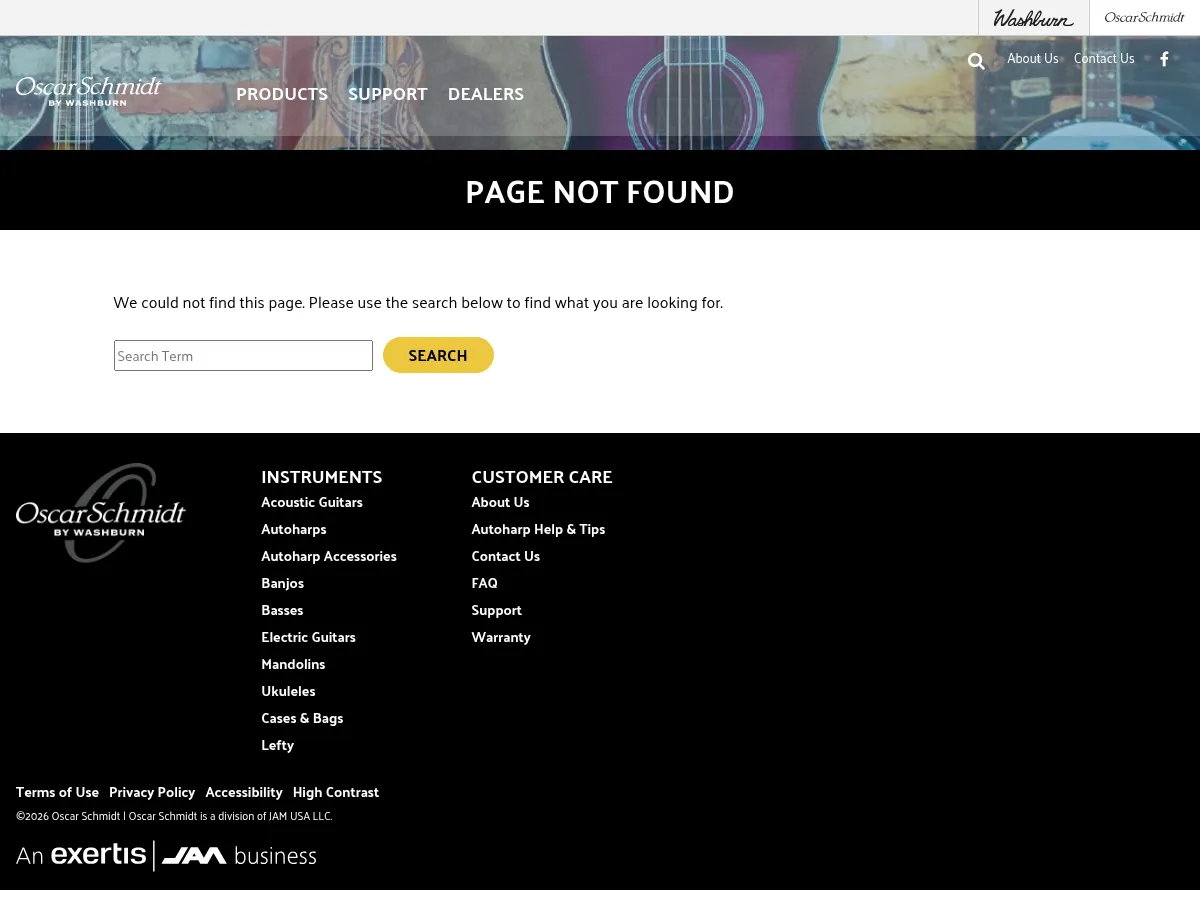Go to Contact Us in the header
This screenshot has width=1200, height=900.
point(1104,58)
